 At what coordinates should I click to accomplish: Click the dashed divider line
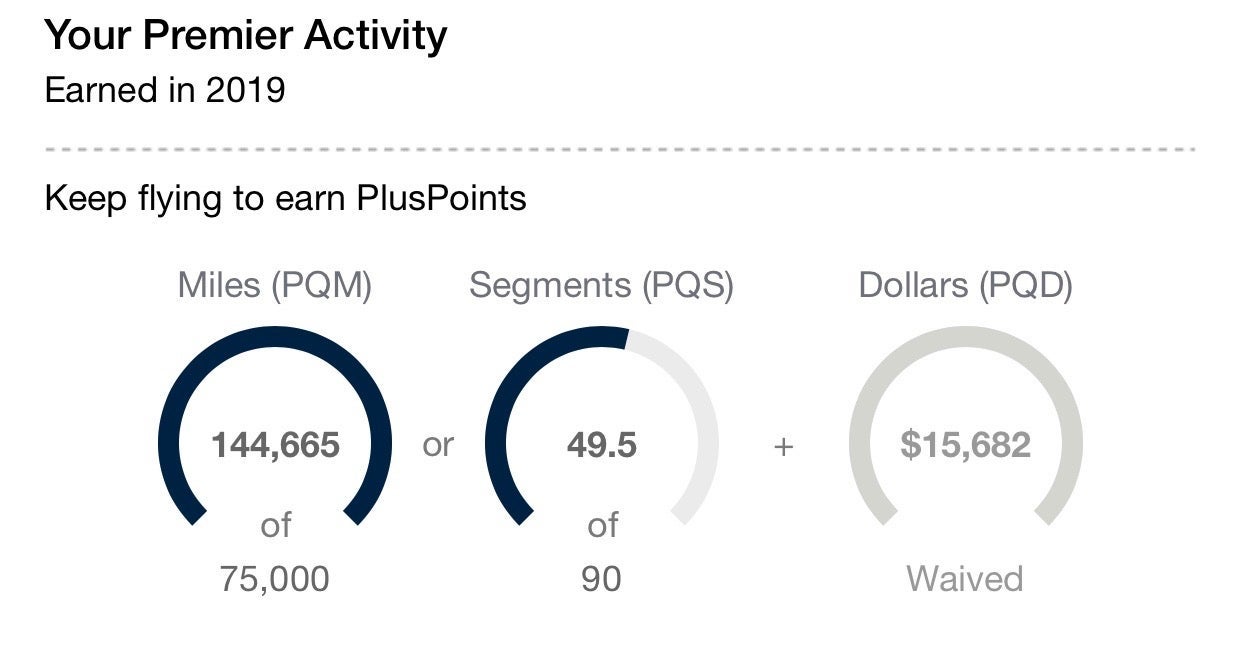tap(620, 150)
